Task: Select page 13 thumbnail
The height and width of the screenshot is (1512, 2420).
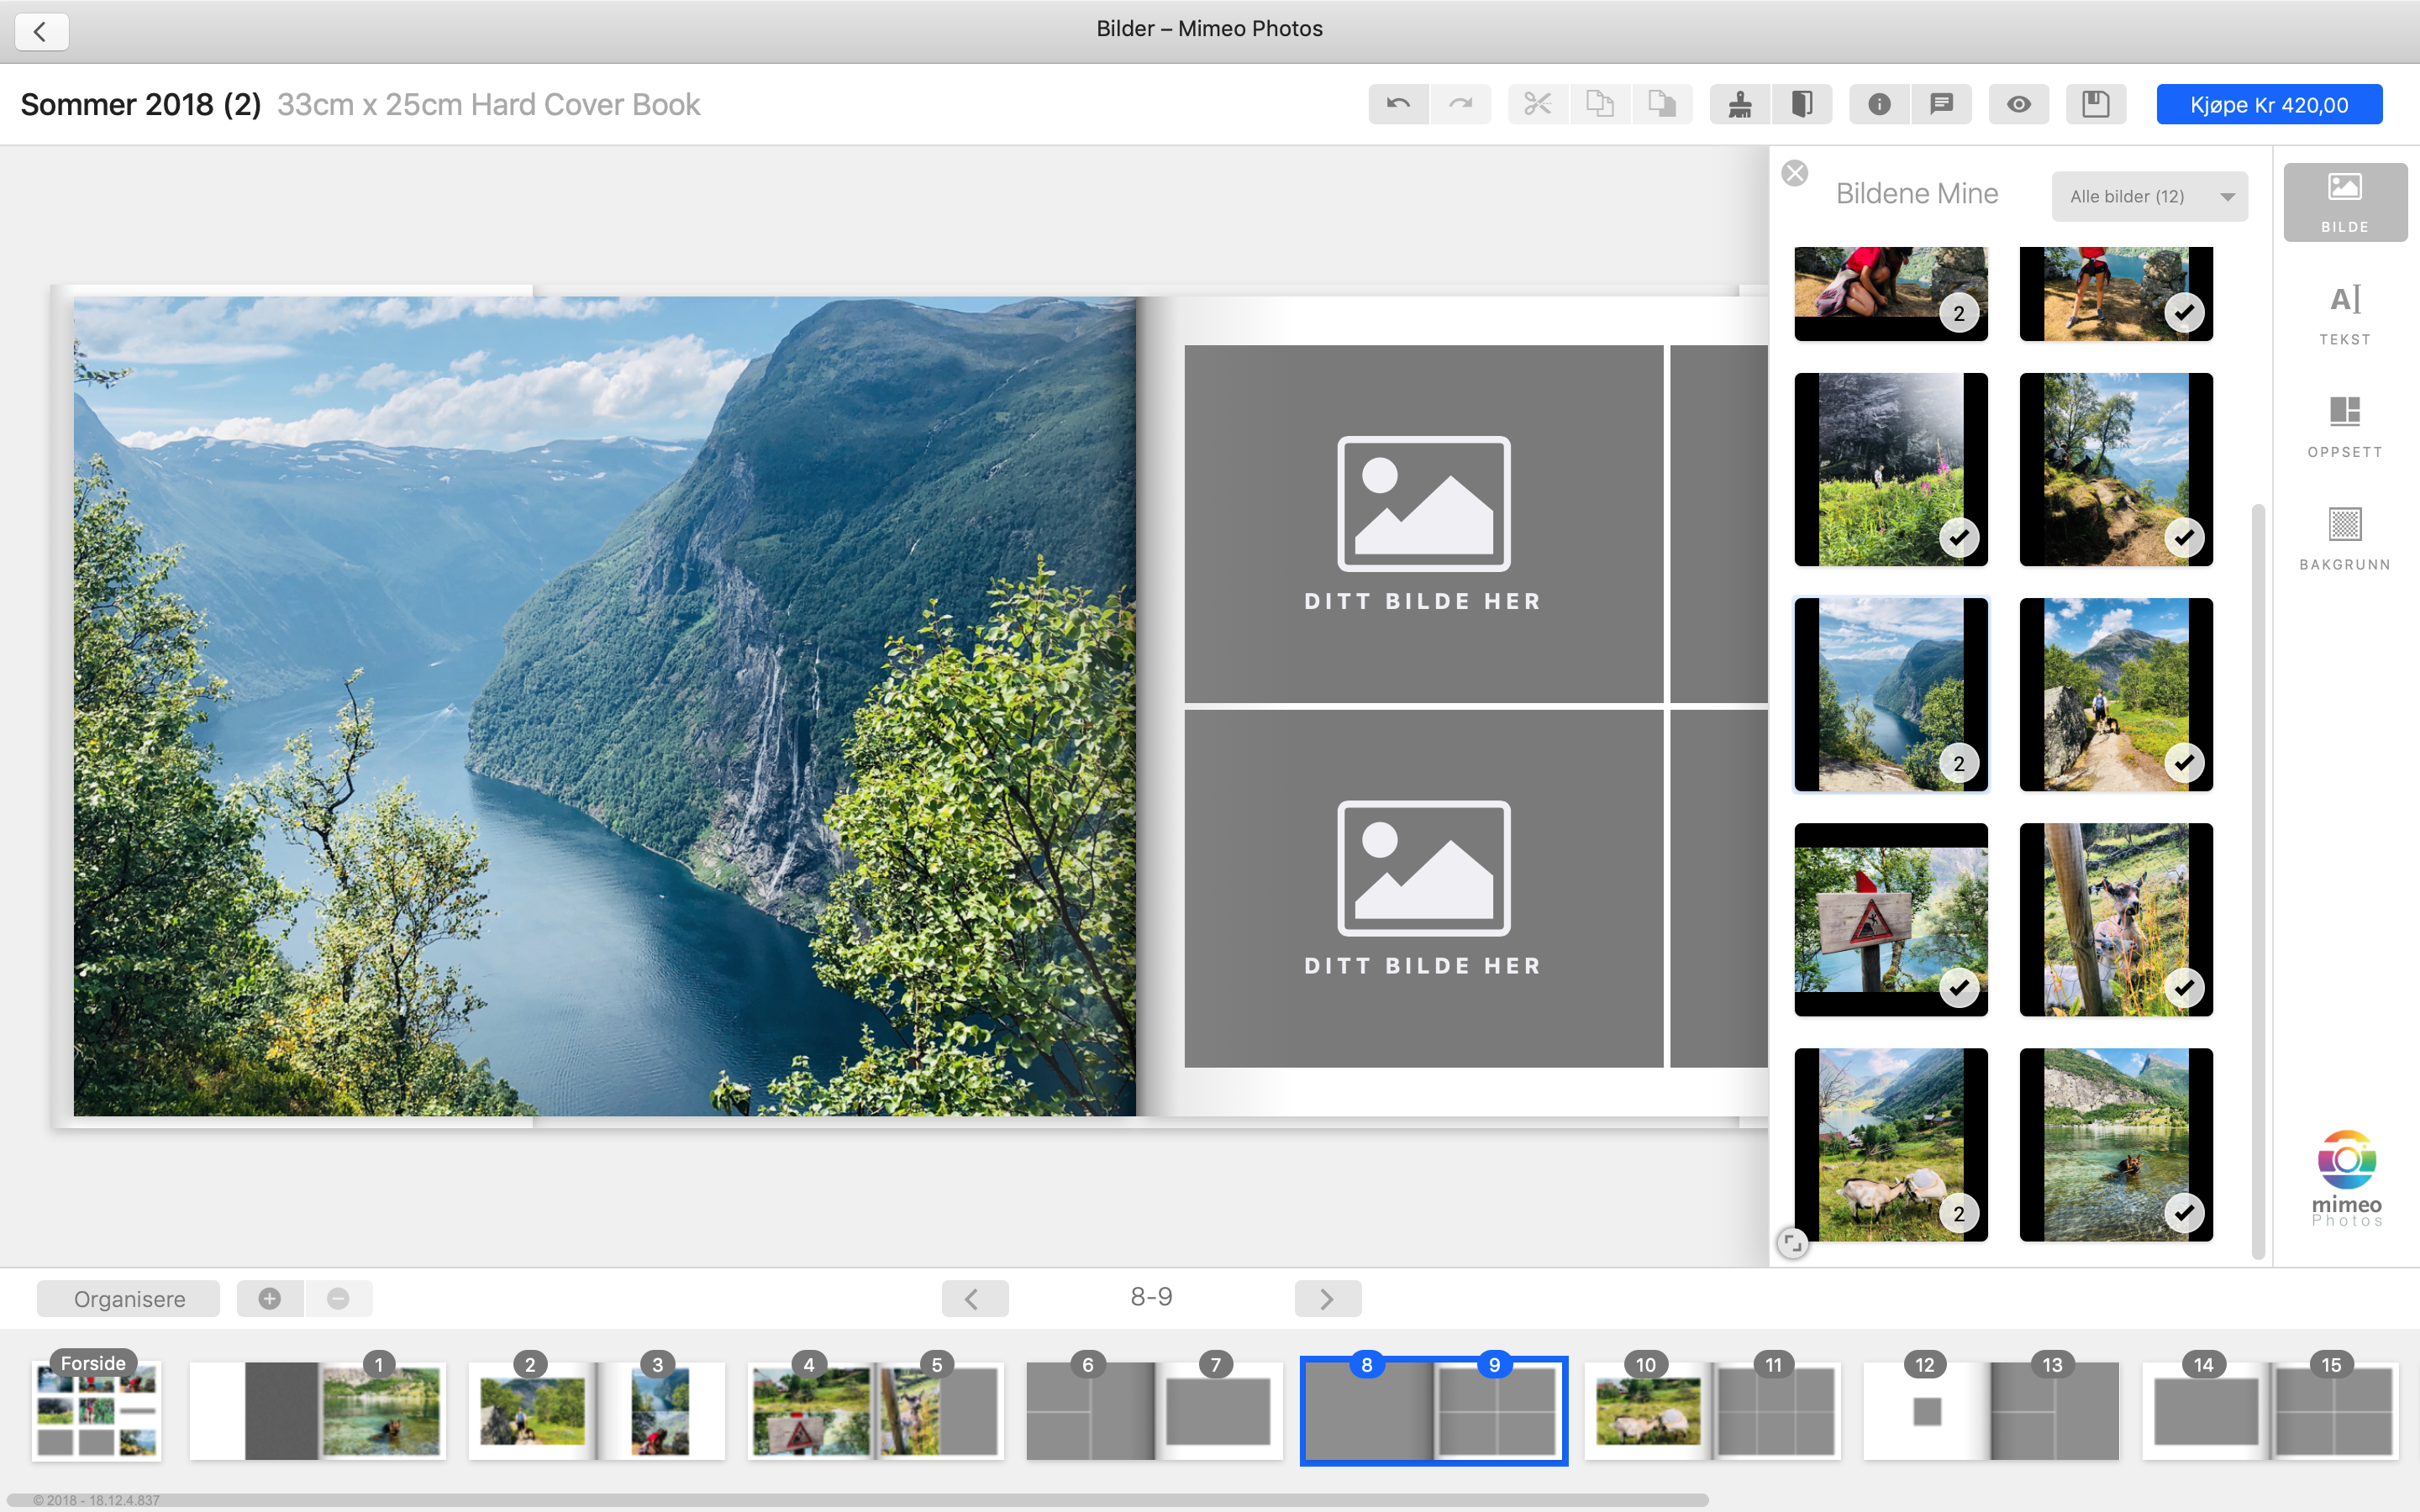Action: point(2056,1410)
